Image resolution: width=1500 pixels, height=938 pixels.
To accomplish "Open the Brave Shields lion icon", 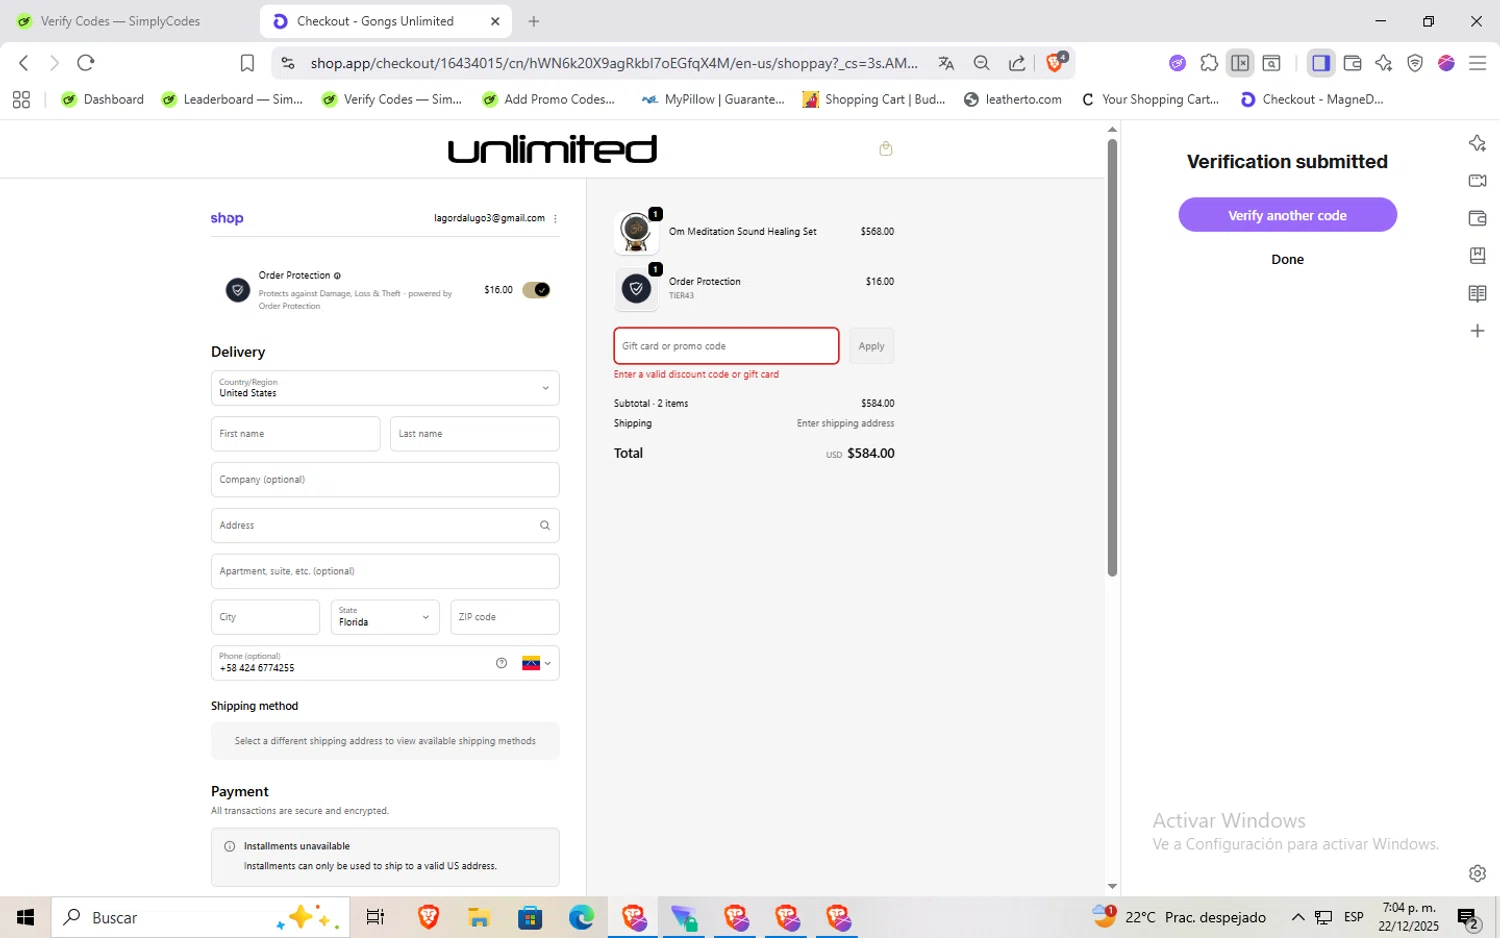I will 1056,63.
